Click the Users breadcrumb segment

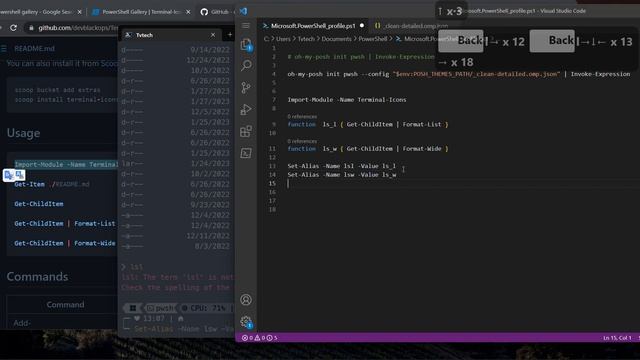[283, 39]
